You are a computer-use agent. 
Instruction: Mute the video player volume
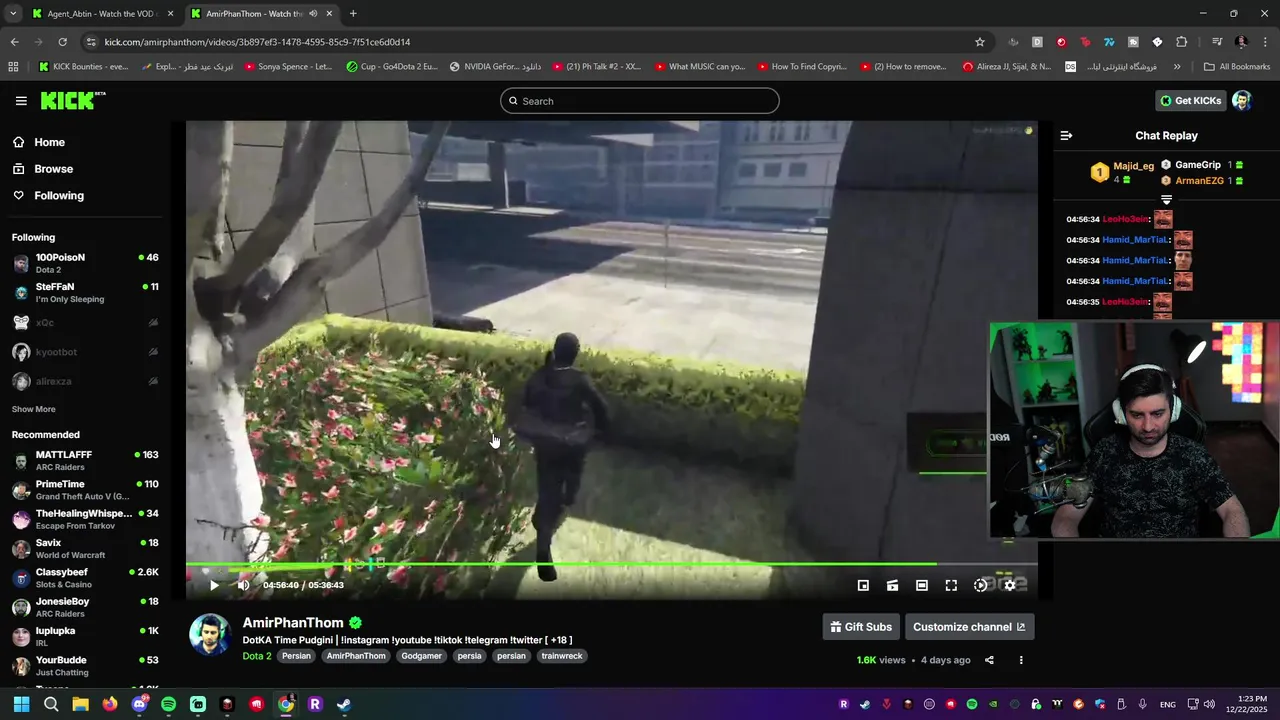coord(243,585)
